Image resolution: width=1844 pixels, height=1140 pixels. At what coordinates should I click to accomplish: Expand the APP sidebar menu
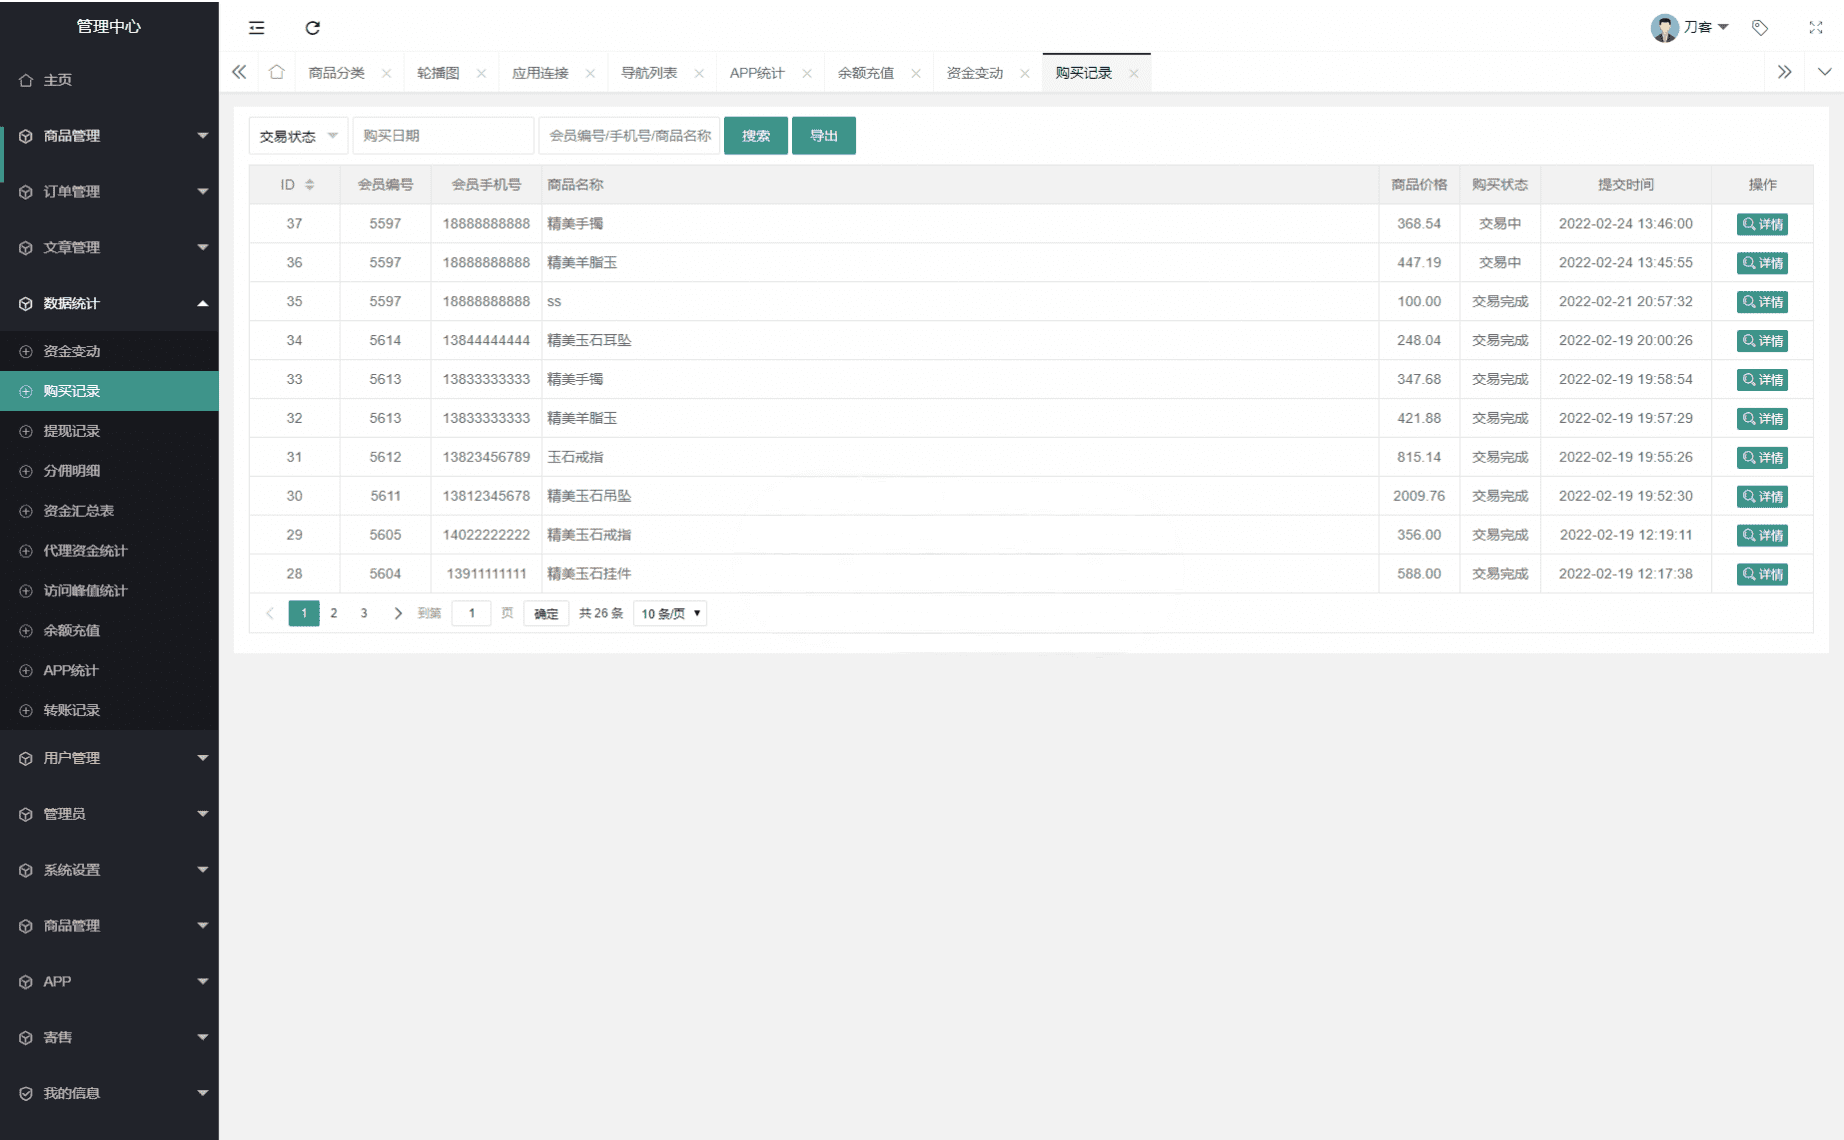pyautogui.click(x=109, y=982)
